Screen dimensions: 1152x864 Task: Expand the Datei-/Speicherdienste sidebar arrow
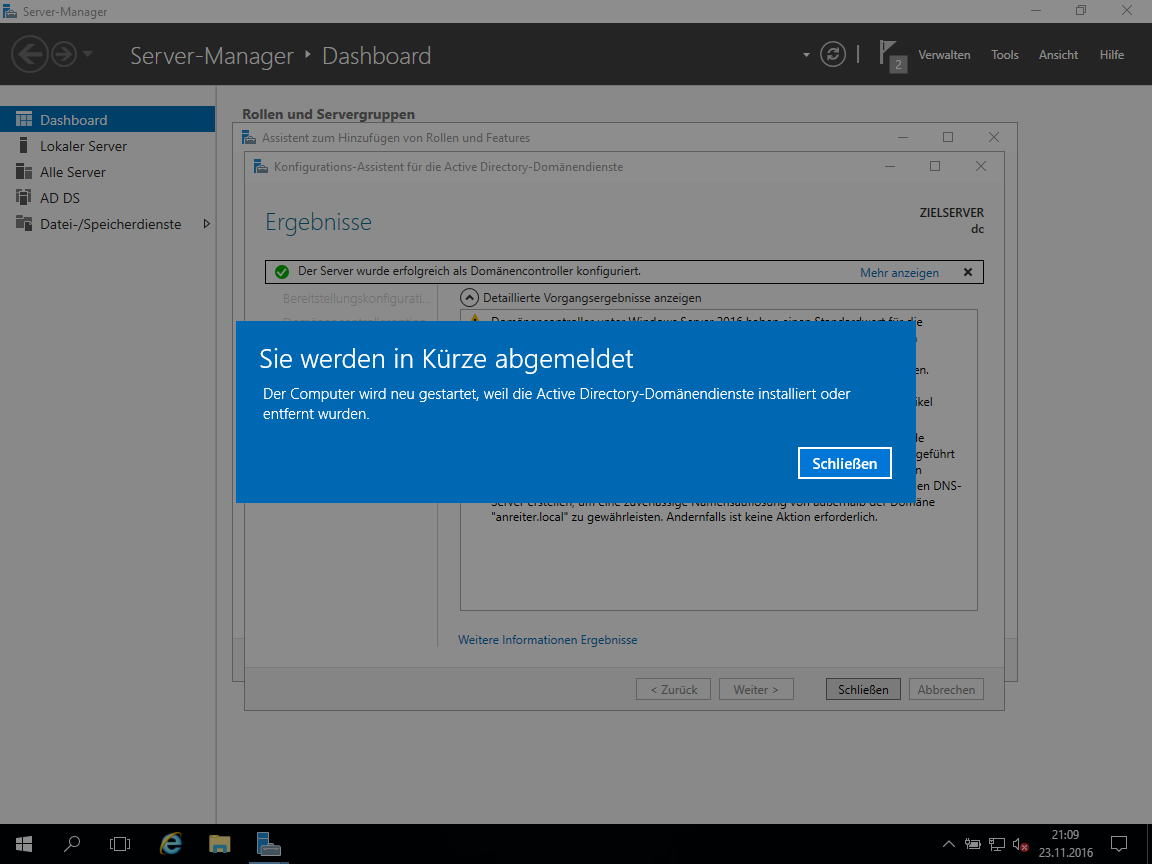[206, 224]
